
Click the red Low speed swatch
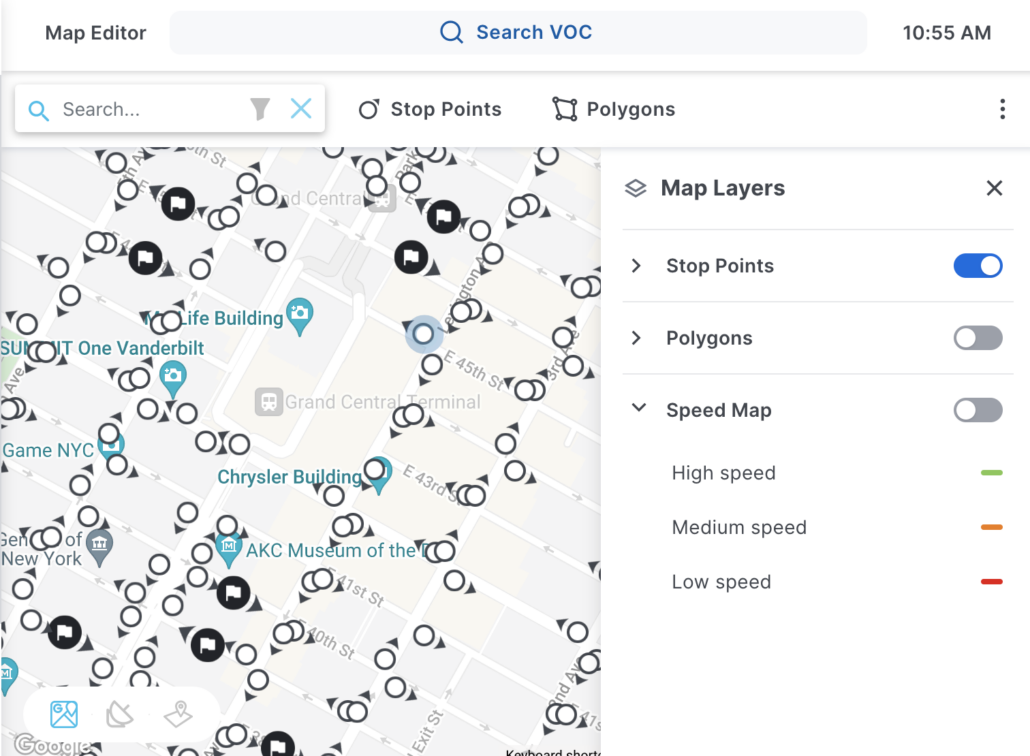click(991, 582)
